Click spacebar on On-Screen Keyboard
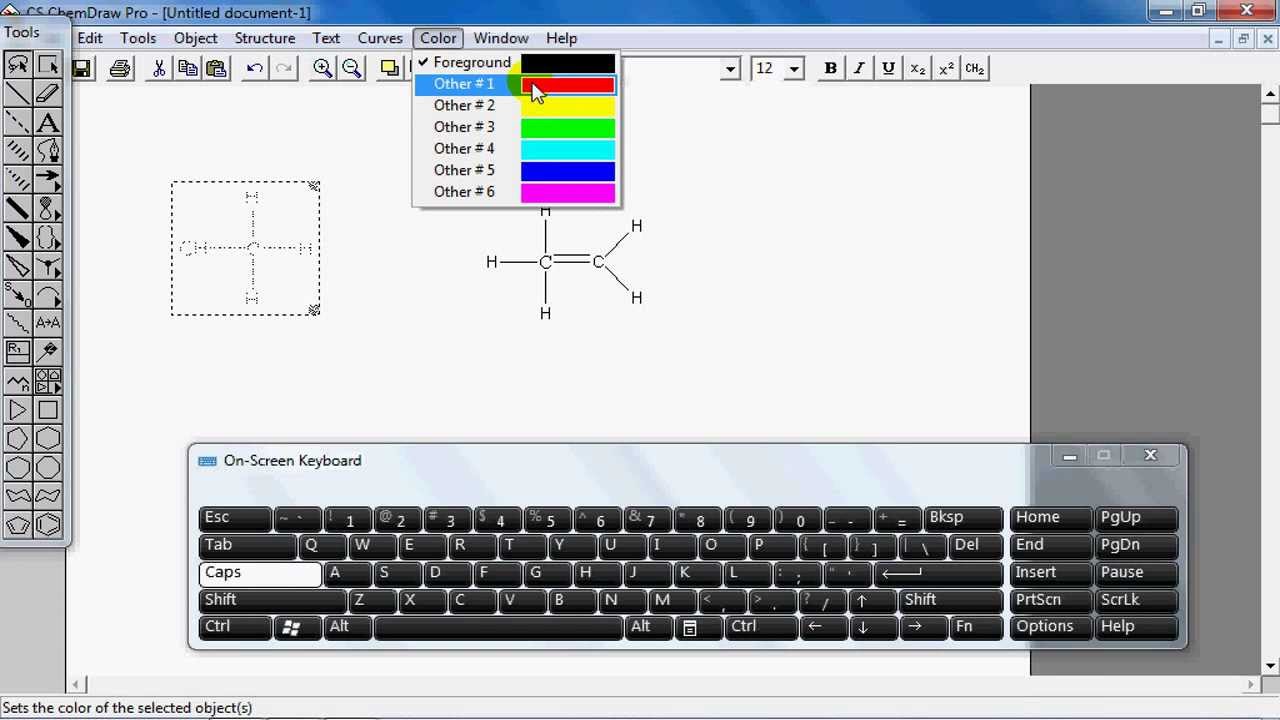Image resolution: width=1280 pixels, height=720 pixels. [x=498, y=627]
